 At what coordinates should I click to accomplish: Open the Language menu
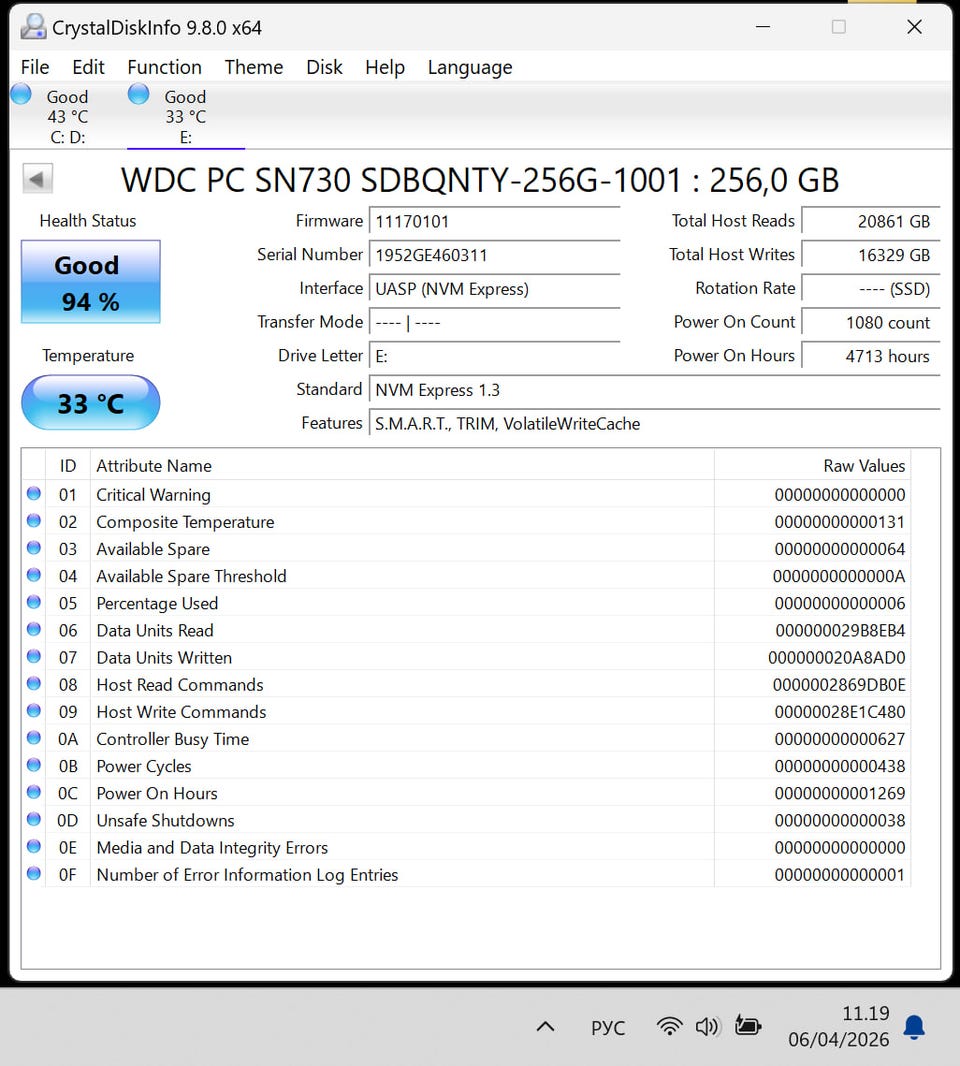[470, 67]
